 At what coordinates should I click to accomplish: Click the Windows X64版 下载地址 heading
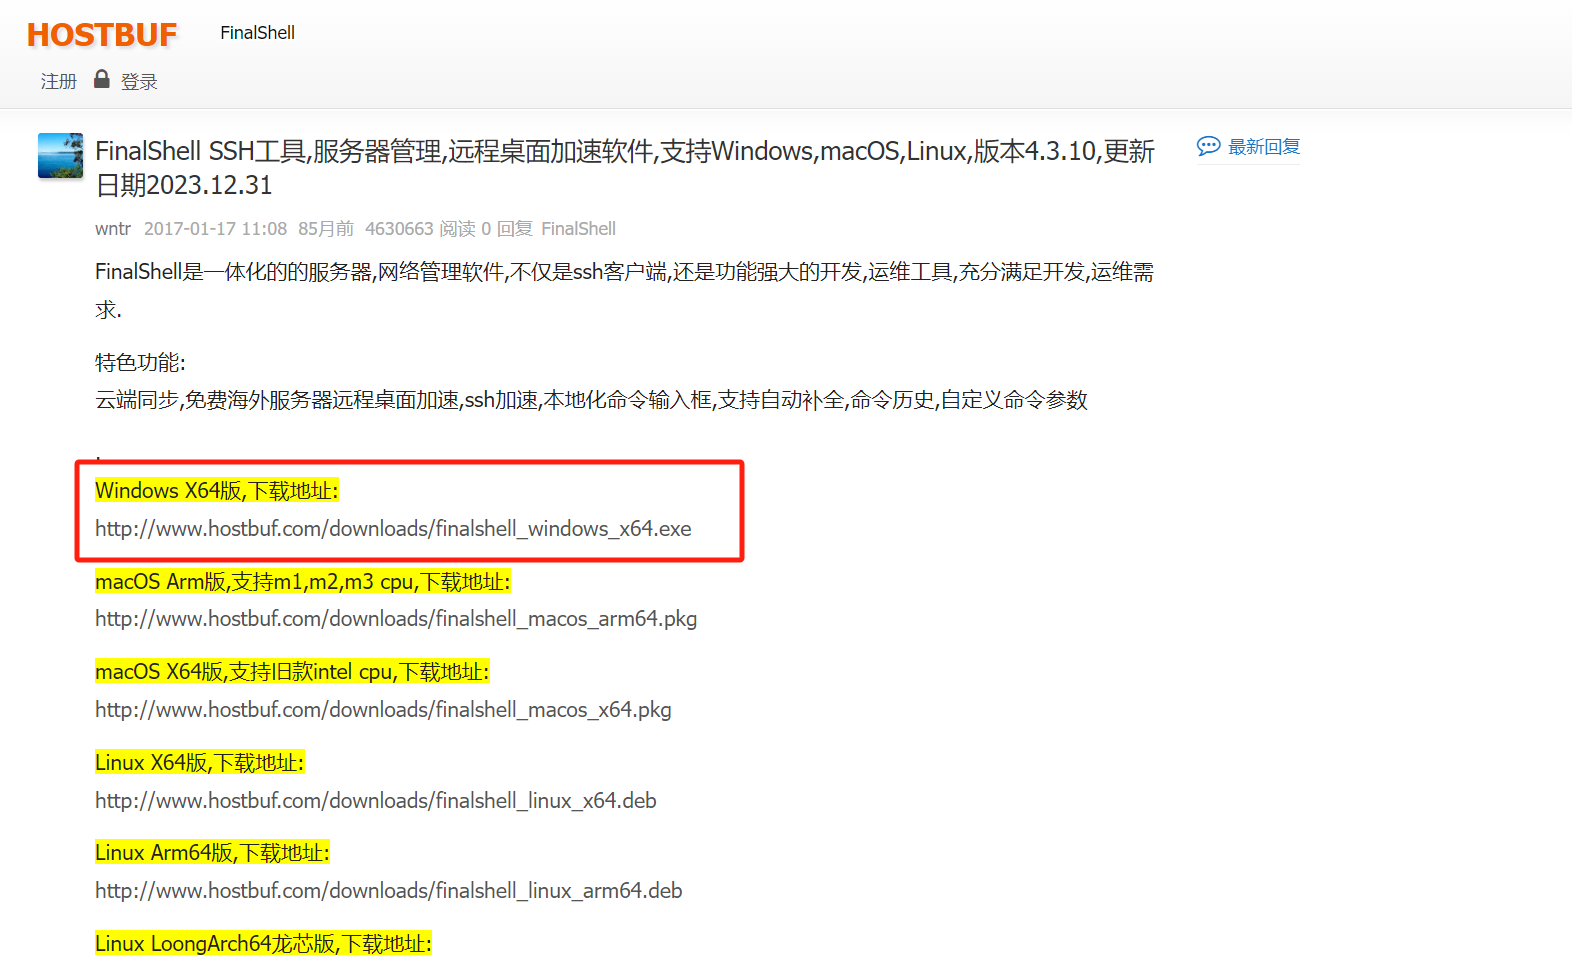[217, 491]
